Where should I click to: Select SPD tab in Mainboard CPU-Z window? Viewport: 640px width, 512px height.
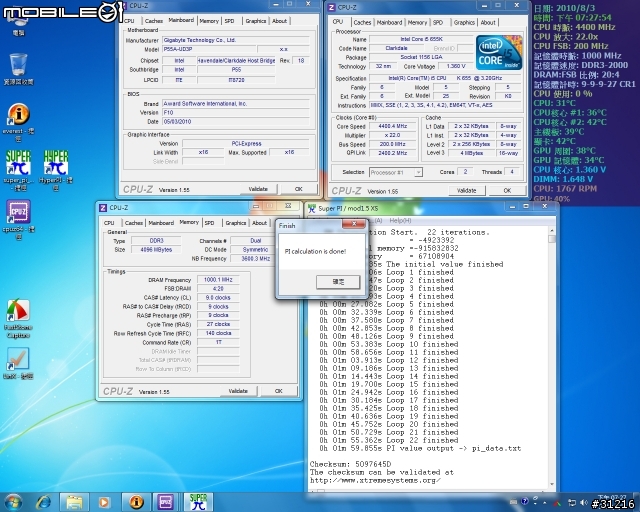point(229,21)
